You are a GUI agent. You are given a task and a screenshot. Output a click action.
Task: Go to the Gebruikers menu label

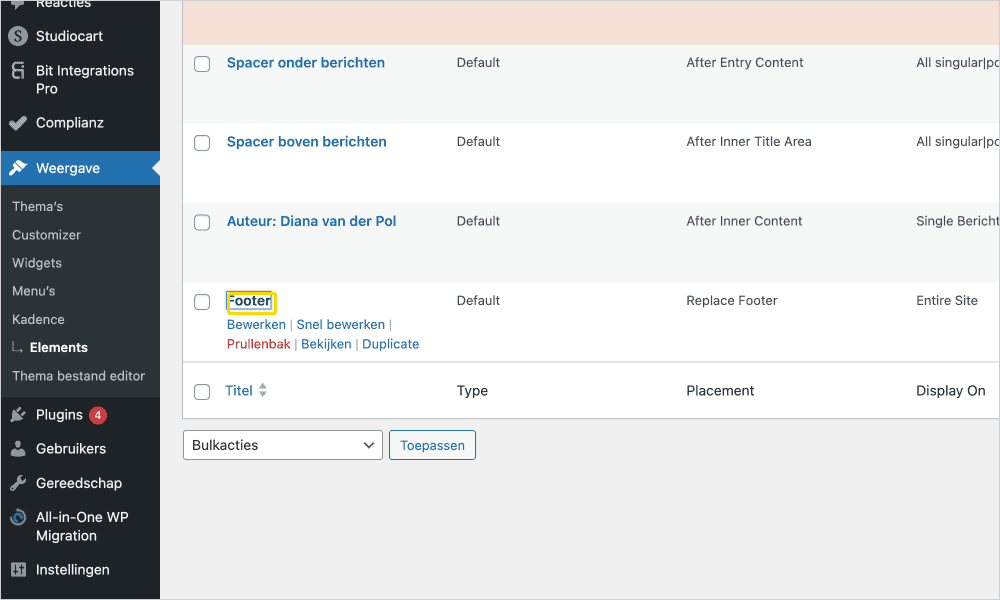(x=71, y=449)
